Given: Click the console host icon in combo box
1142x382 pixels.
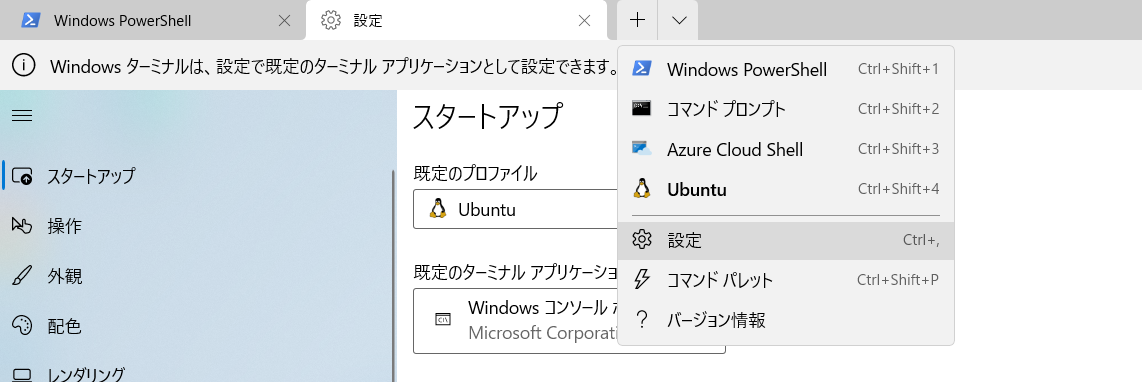Looking at the screenshot, I should pos(442,319).
